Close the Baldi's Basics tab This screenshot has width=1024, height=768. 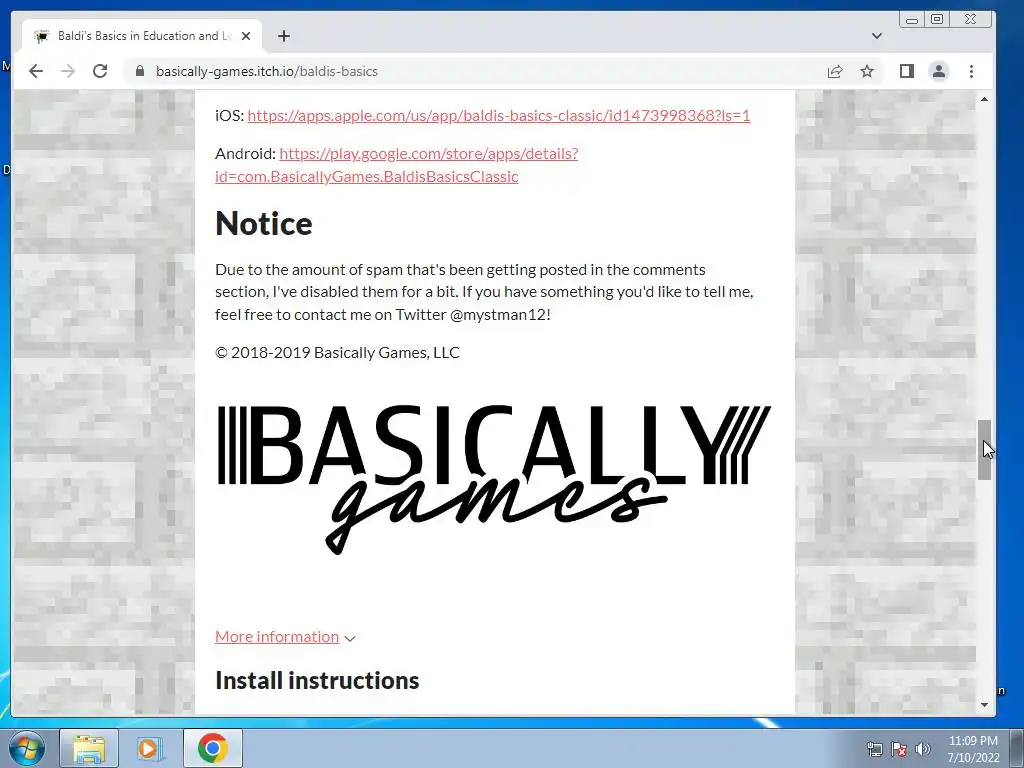[x=246, y=36]
